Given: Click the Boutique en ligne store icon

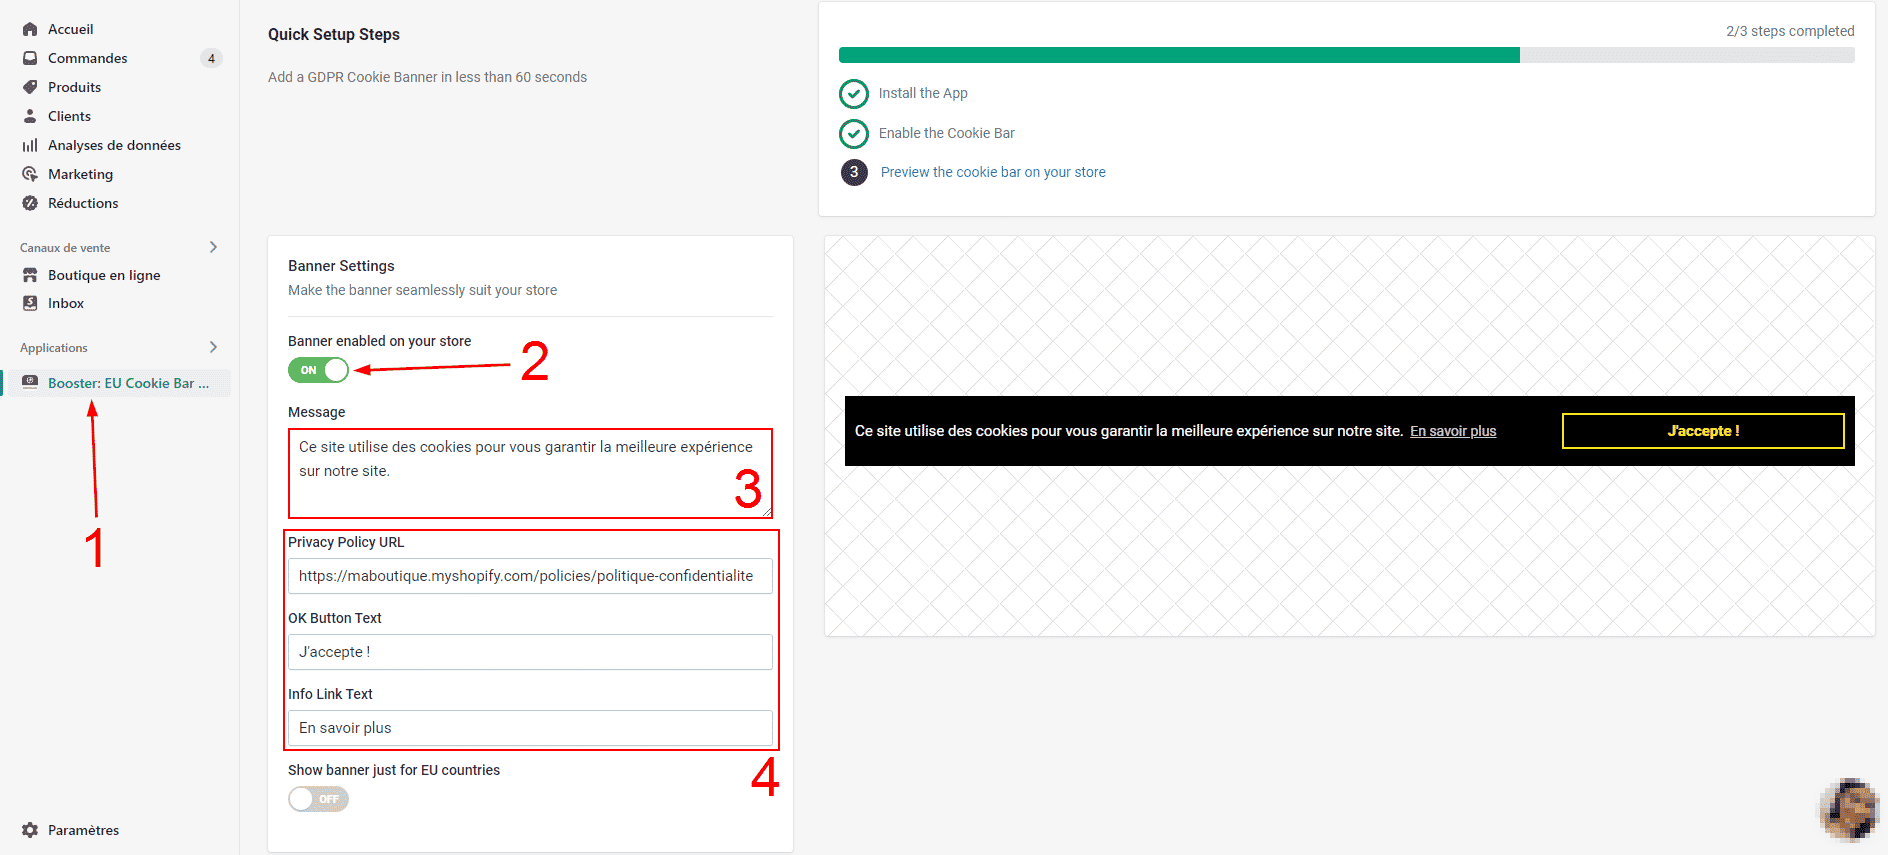Looking at the screenshot, I should click(30, 275).
